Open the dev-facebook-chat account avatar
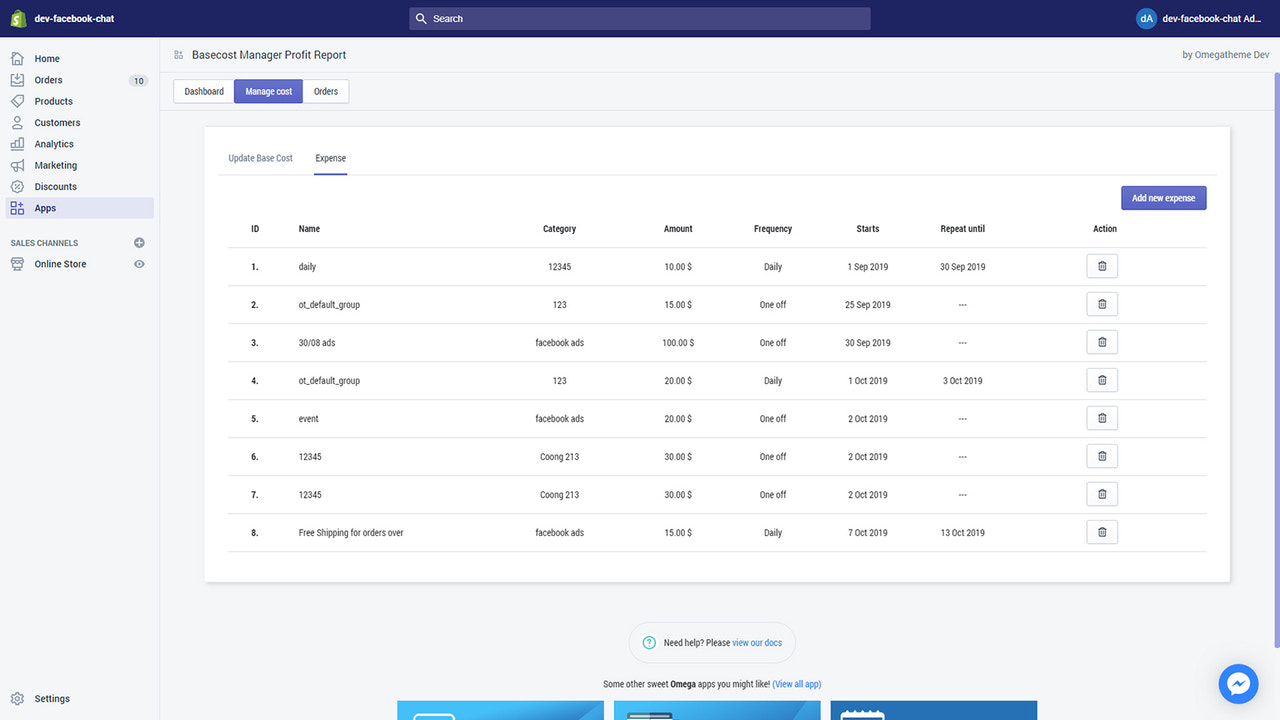 [1146, 17]
